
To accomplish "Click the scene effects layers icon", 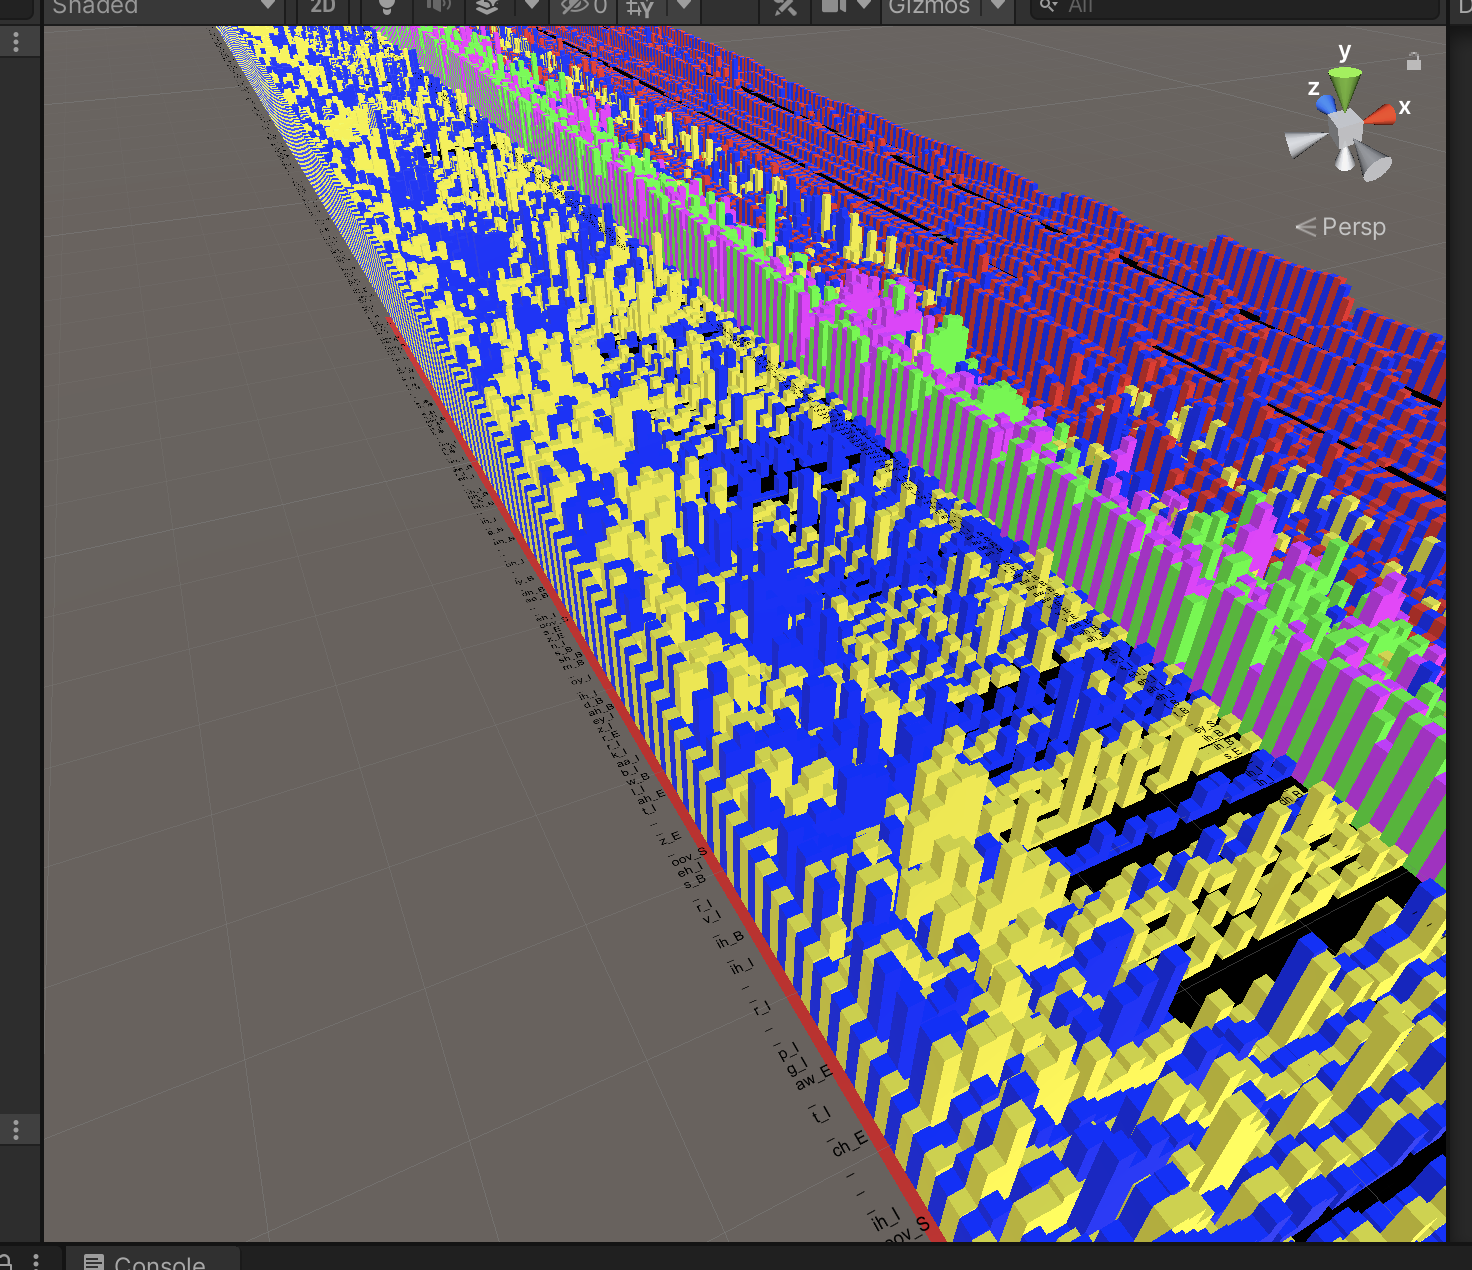I will (x=487, y=7).
